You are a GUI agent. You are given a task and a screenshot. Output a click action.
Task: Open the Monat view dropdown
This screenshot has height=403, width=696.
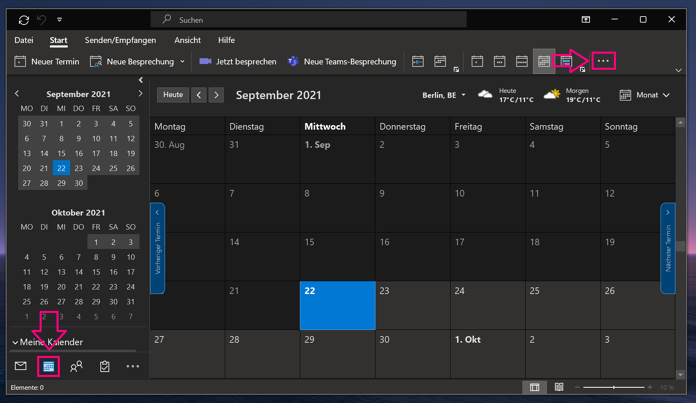tap(645, 95)
